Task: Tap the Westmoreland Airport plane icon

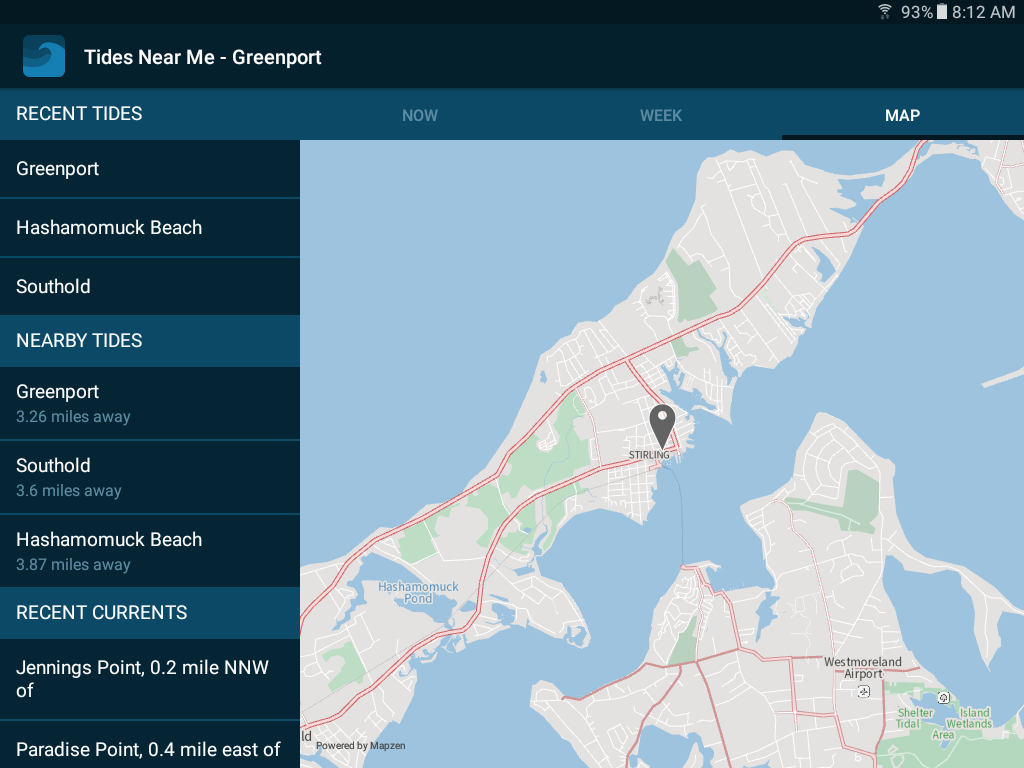Action: (863, 691)
